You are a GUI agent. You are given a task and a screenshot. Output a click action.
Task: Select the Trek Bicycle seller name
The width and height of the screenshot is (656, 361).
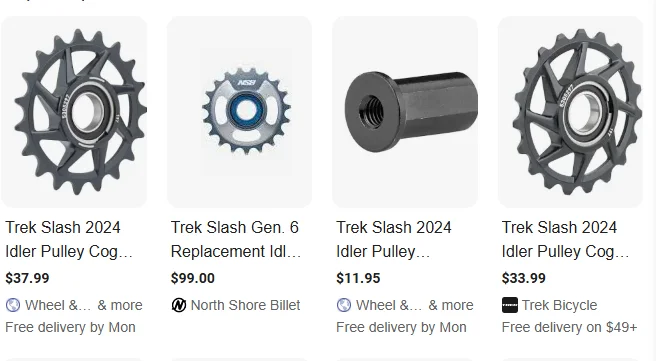[559, 305]
